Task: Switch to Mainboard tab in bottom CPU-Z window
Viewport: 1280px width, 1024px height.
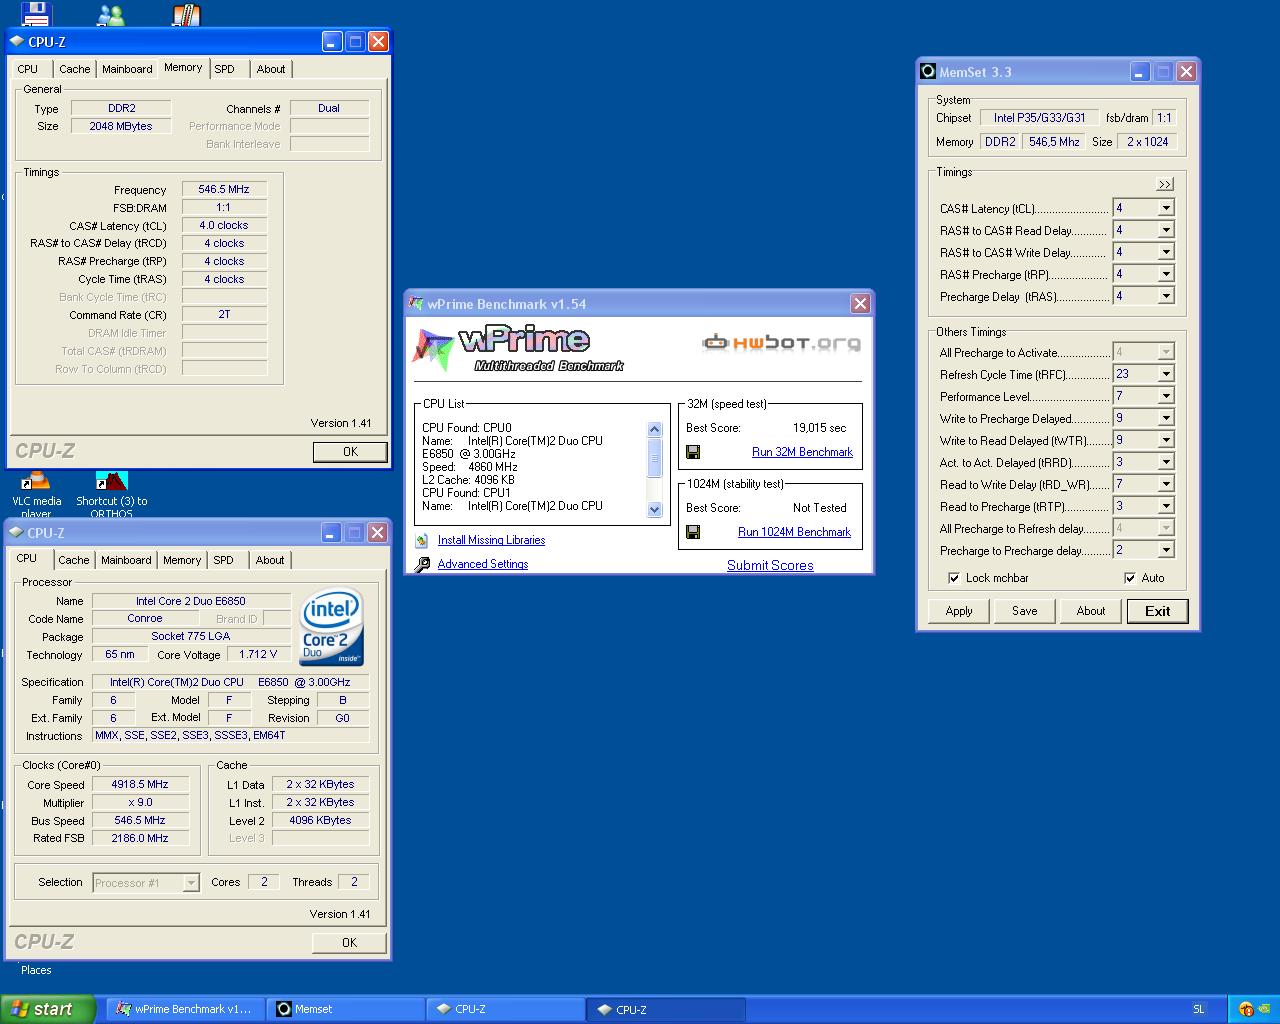Action: 126,560
